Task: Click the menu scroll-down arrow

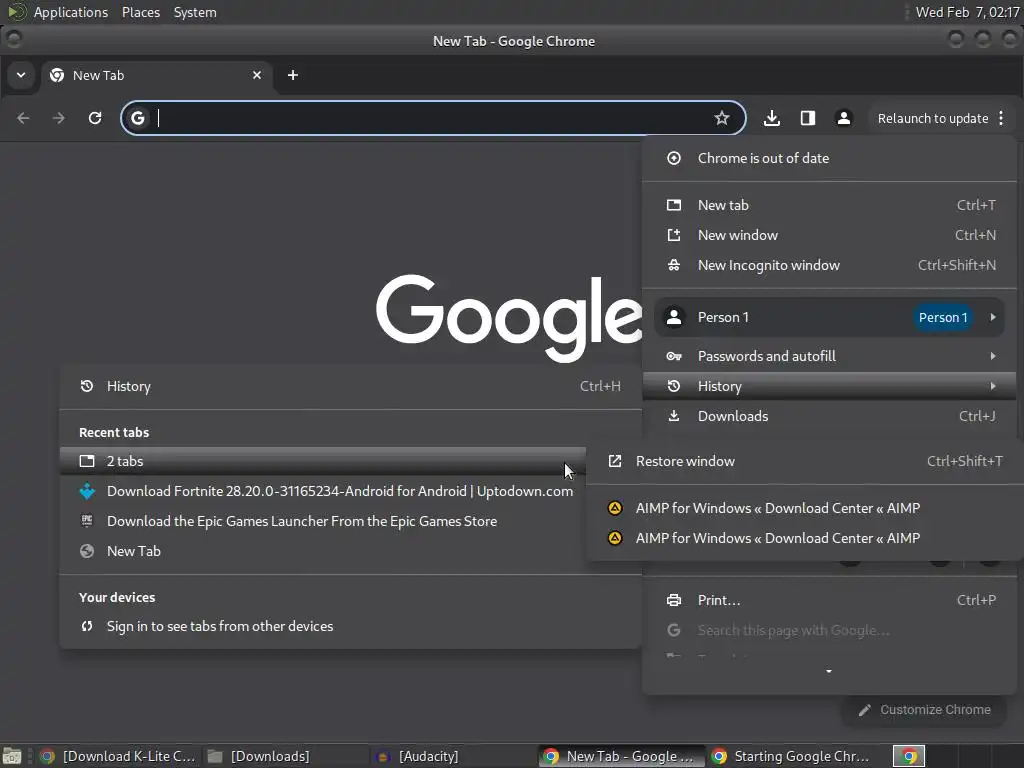Action: point(829,671)
